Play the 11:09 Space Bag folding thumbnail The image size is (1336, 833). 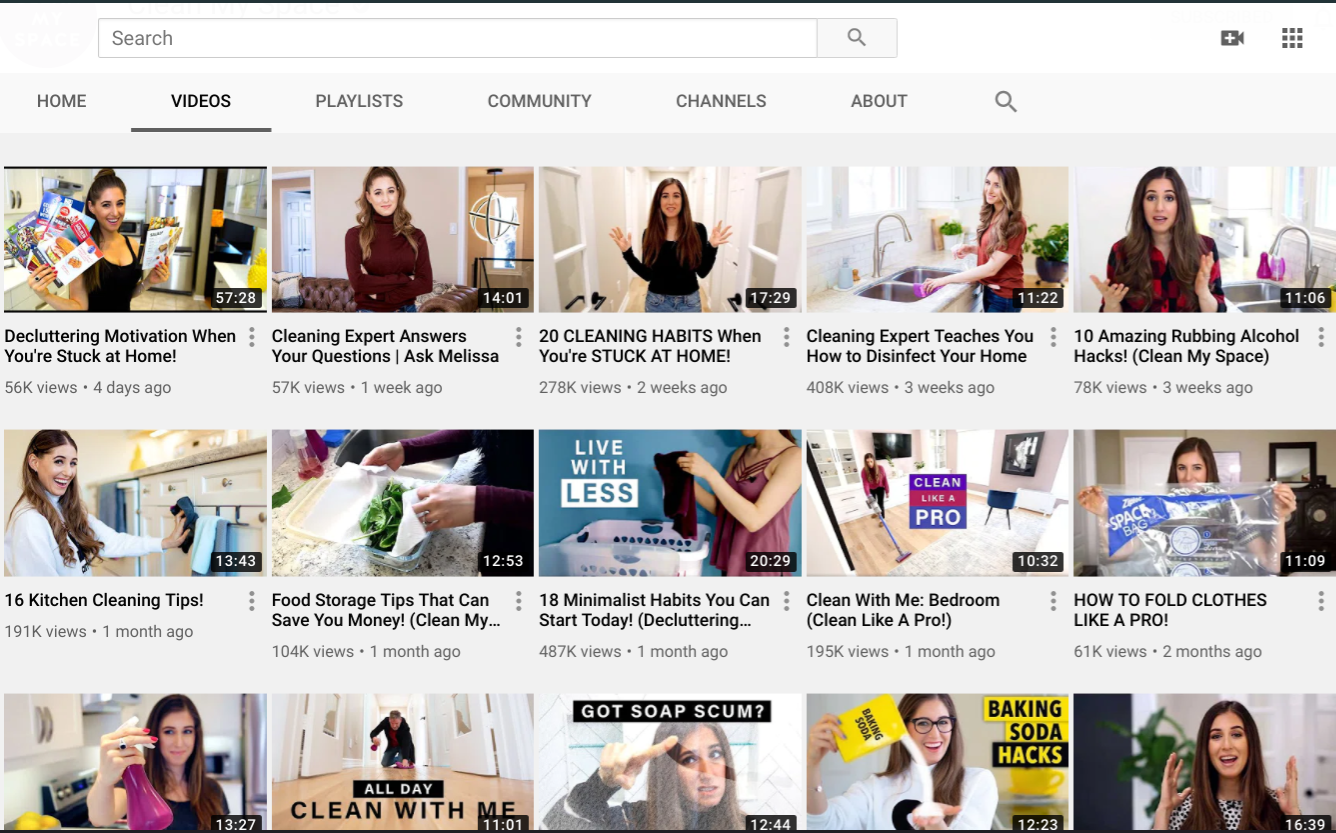click(1205, 503)
